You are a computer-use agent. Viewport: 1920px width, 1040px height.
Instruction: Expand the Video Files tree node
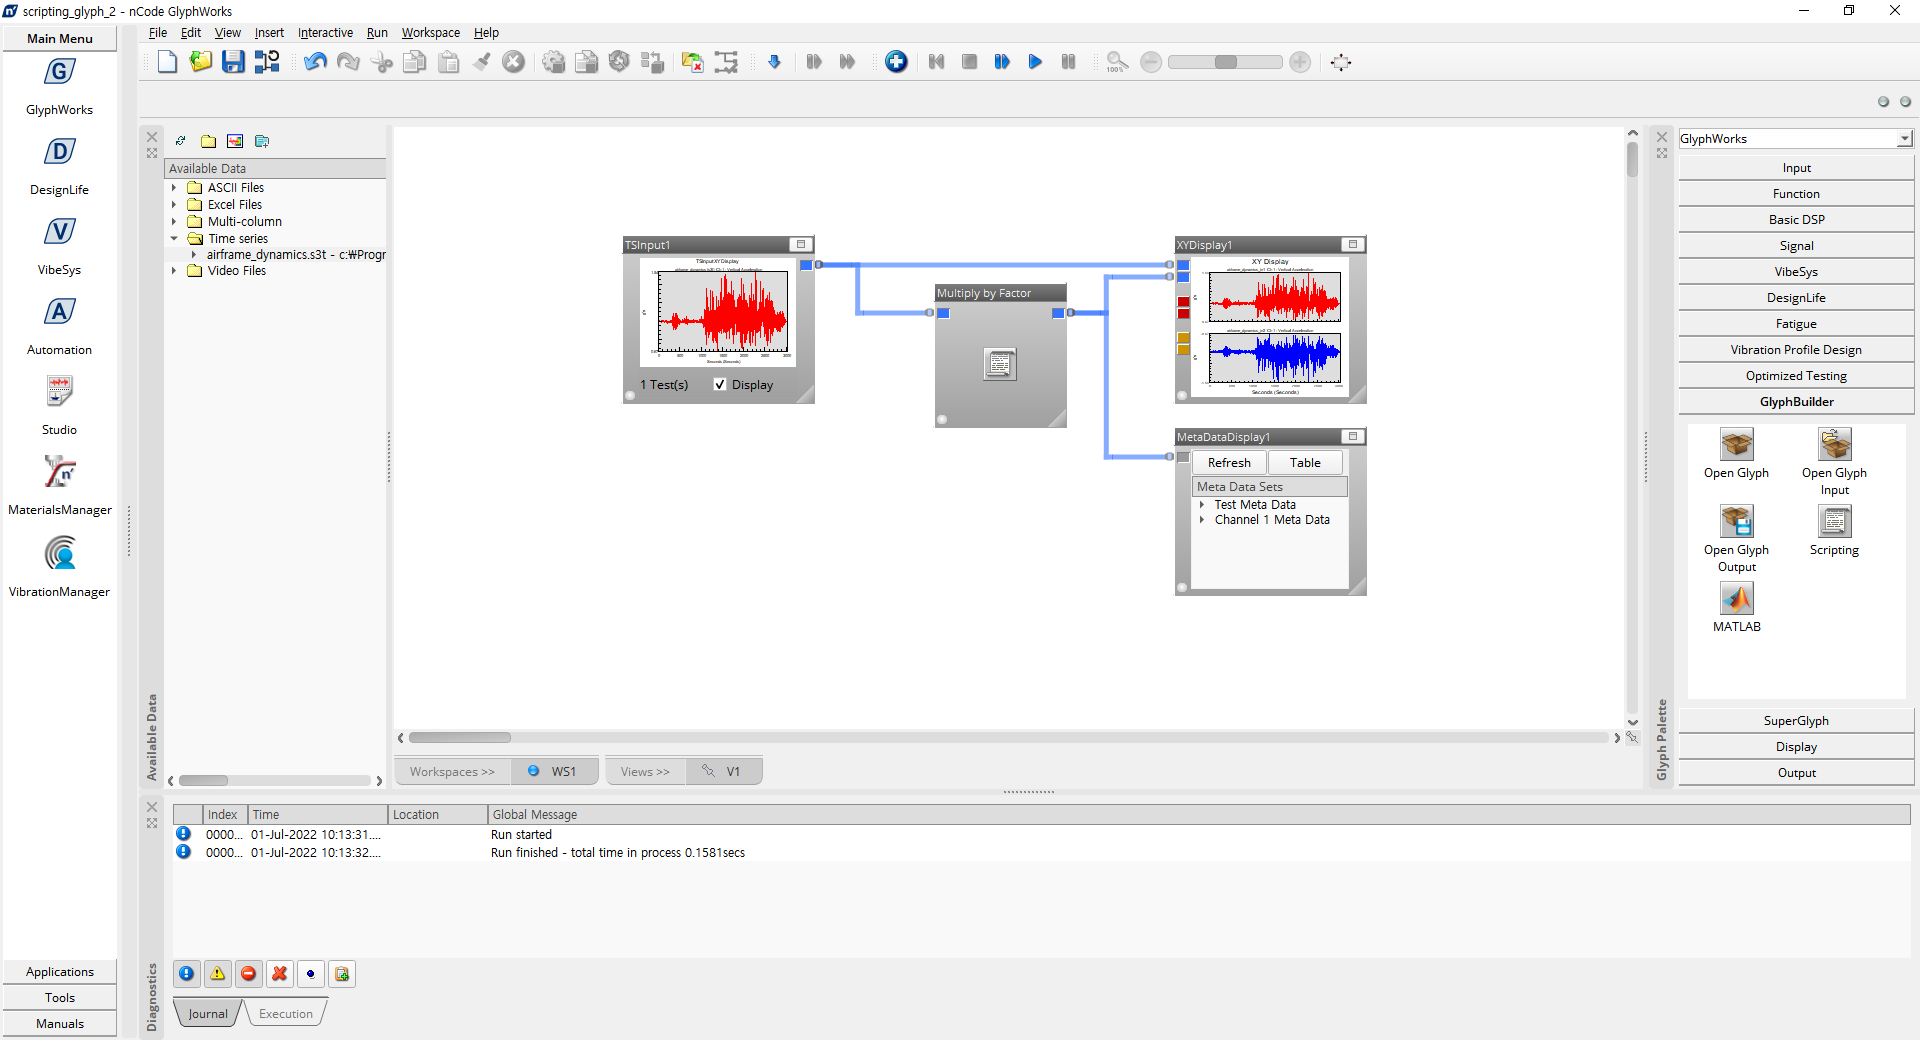[x=174, y=271]
